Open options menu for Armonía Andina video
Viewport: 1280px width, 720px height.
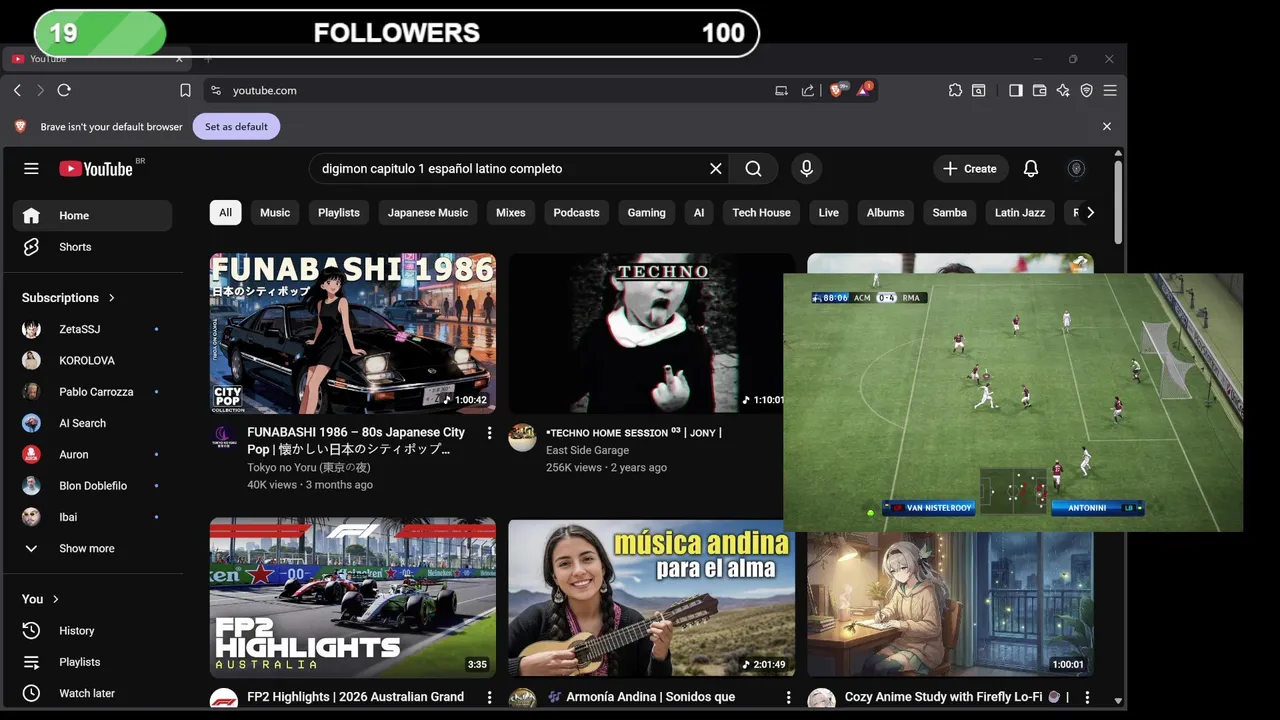tap(788, 697)
